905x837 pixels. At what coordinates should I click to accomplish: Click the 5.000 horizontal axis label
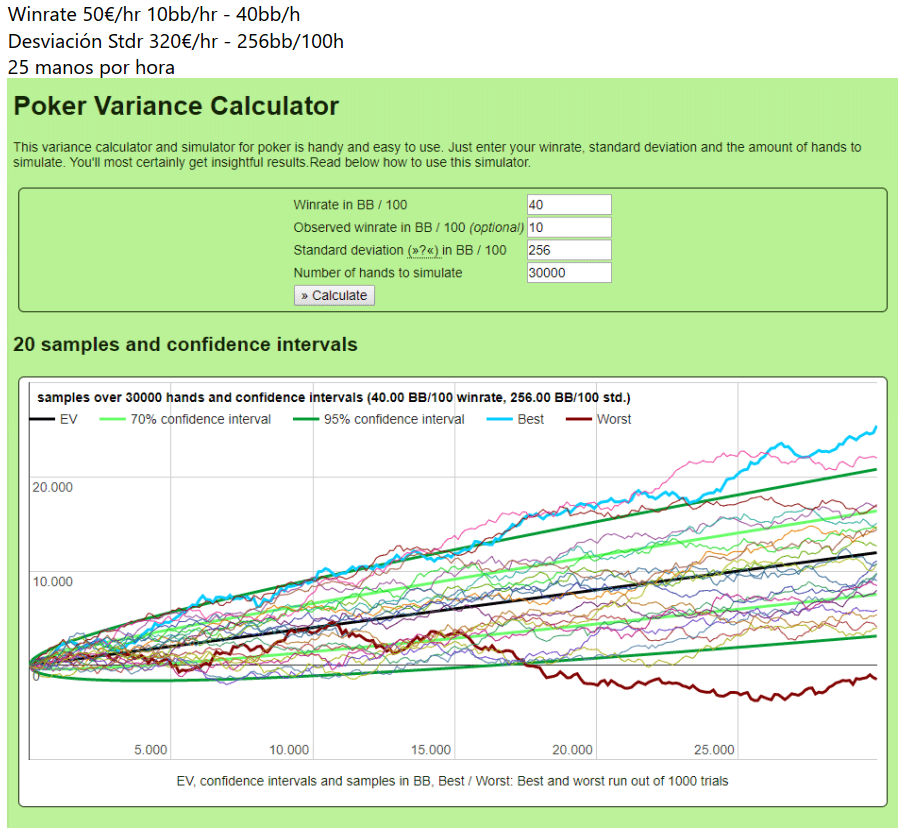click(x=150, y=750)
